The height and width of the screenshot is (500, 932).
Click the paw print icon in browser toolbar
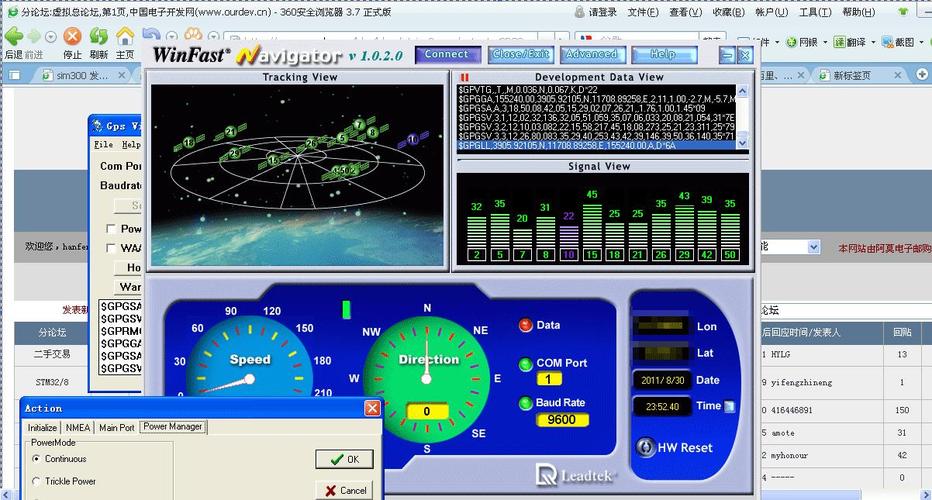pos(193,34)
